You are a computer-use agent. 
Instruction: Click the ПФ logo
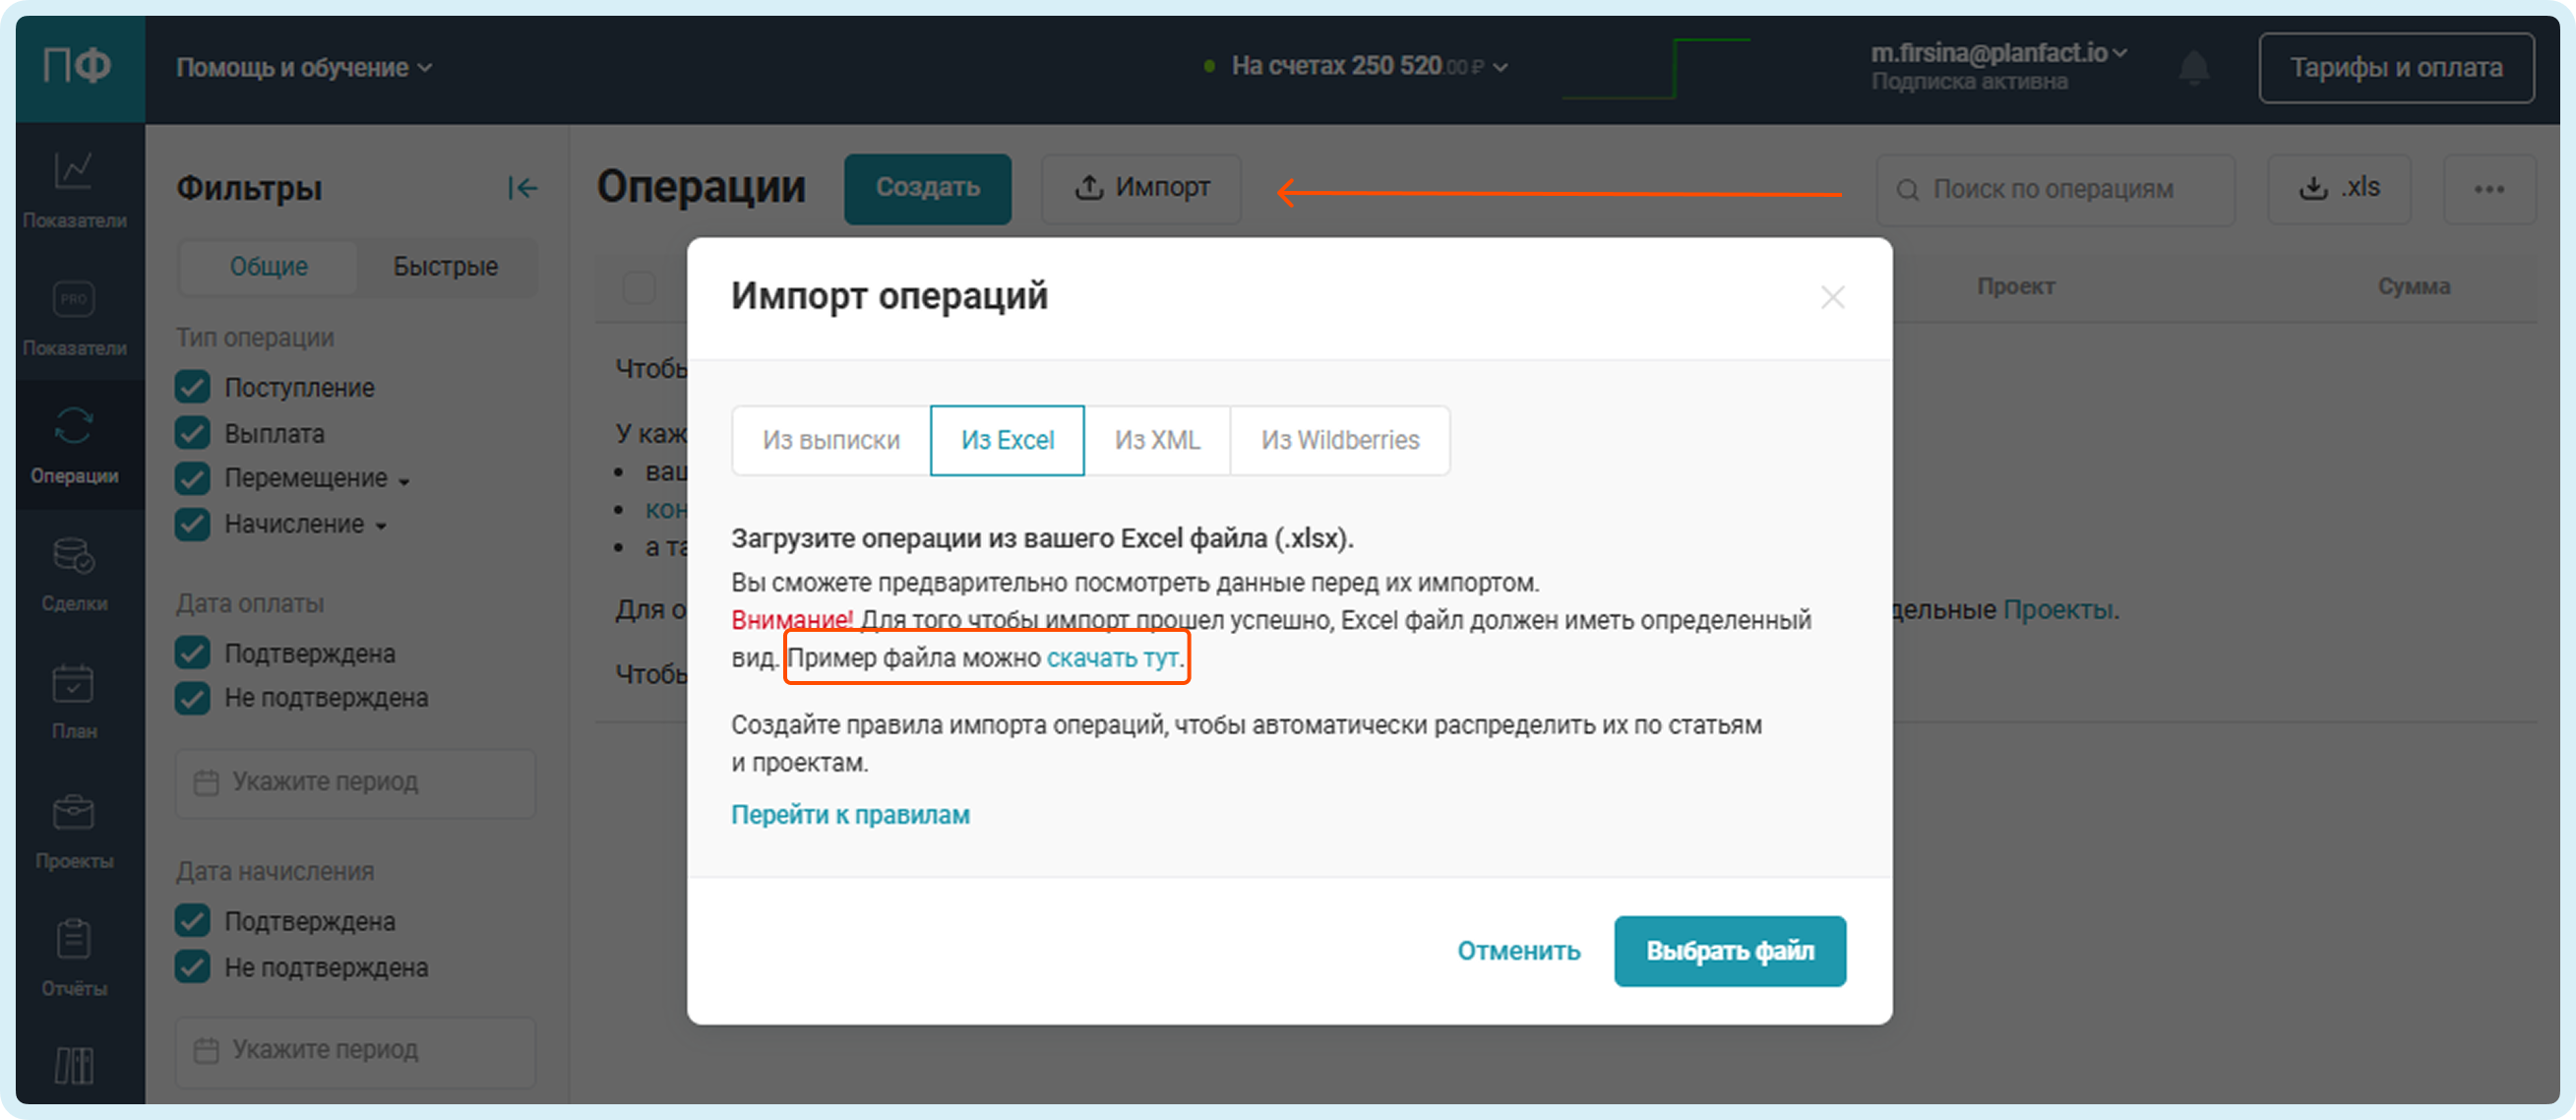(78, 67)
